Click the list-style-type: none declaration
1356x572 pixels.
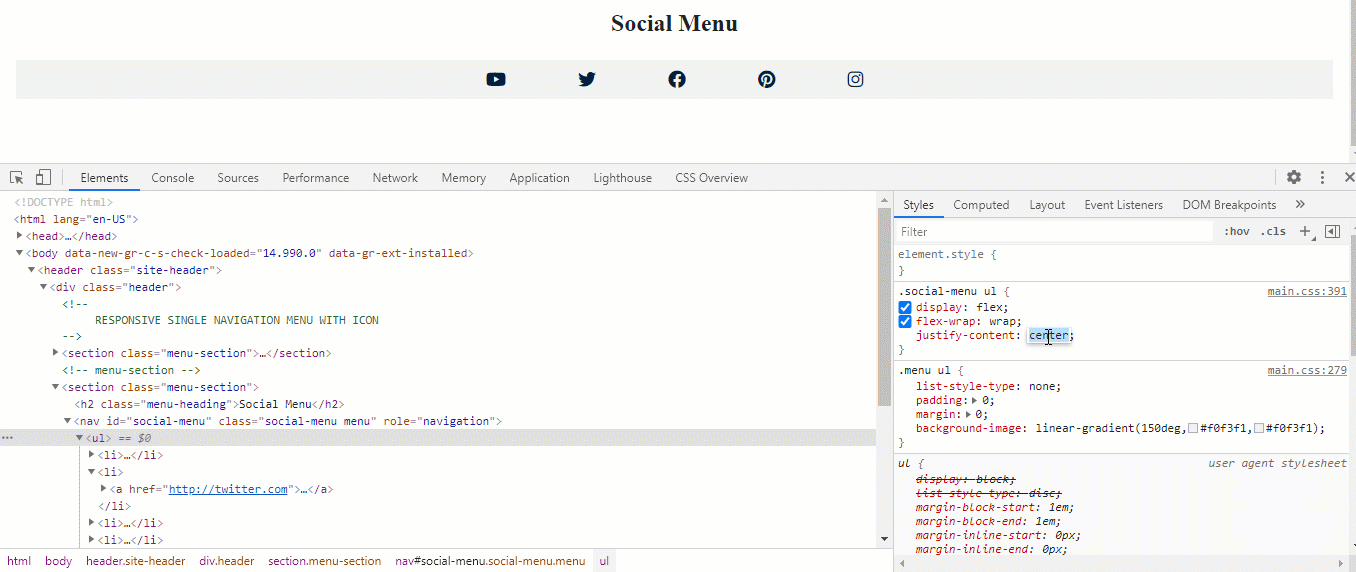[988, 386]
